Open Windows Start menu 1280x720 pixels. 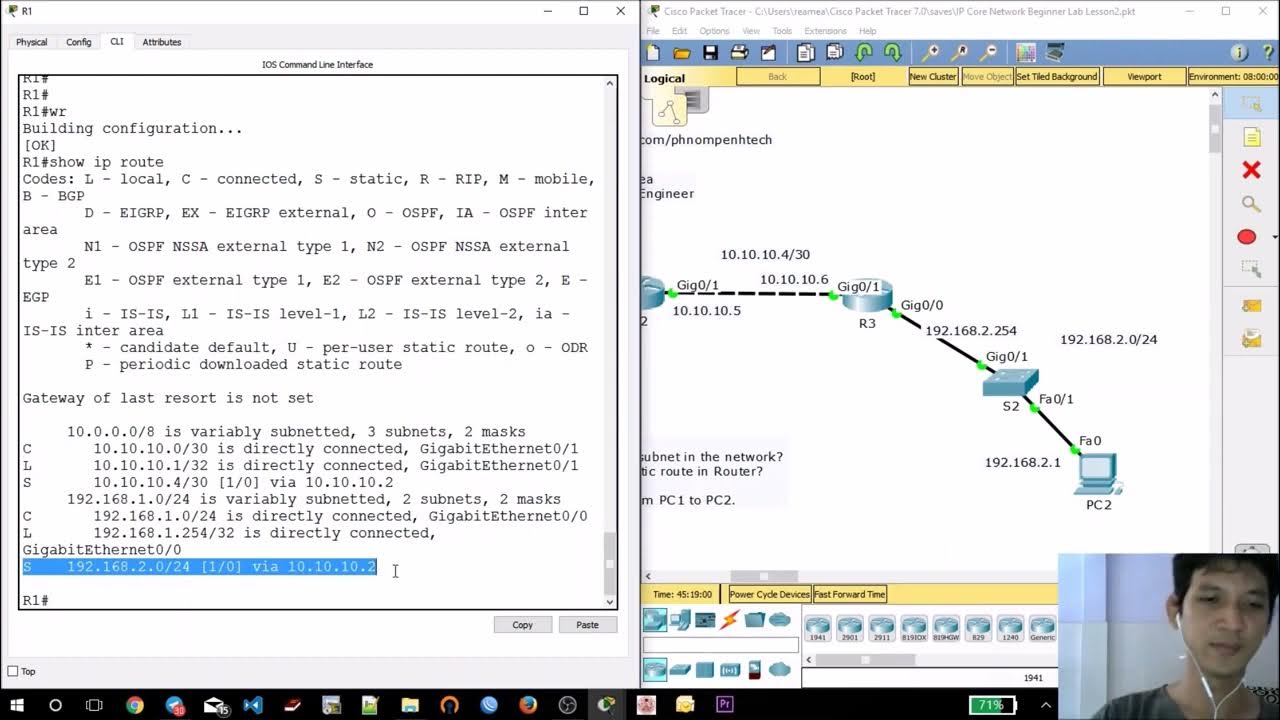(16, 705)
